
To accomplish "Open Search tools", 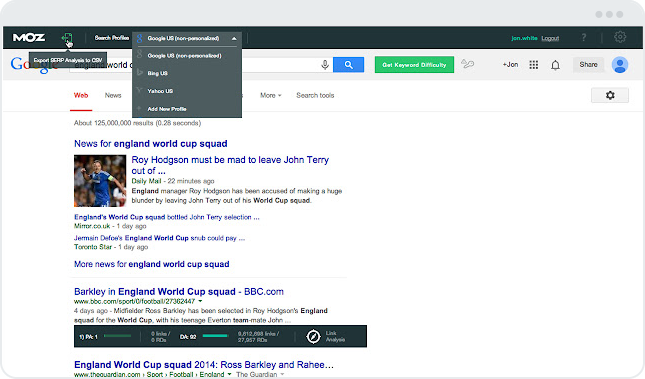I will (x=315, y=95).
